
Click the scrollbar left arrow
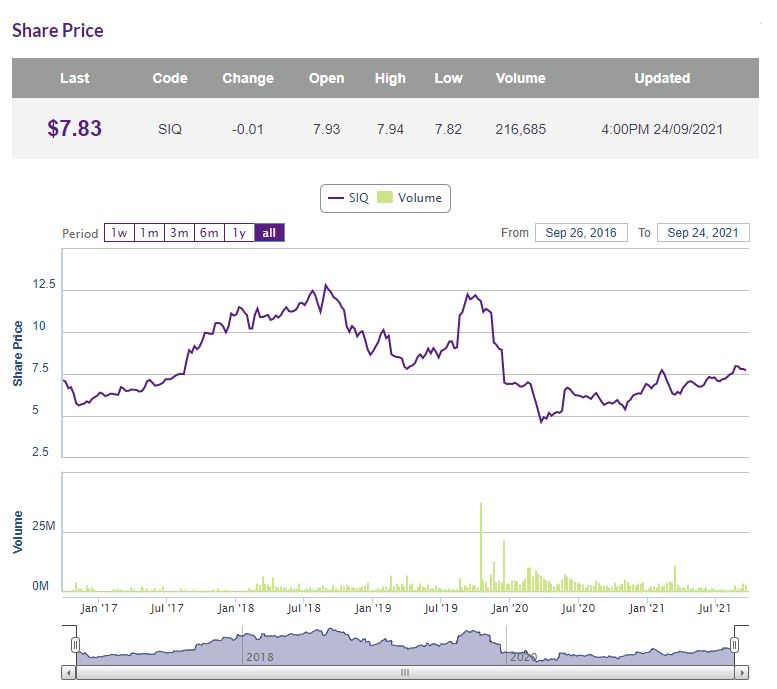(68, 672)
